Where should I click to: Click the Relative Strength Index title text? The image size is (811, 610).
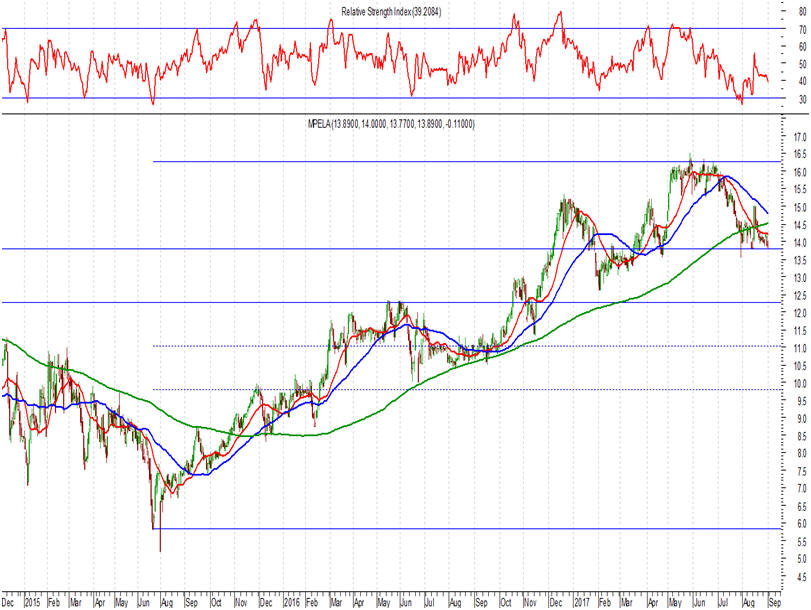pos(391,11)
